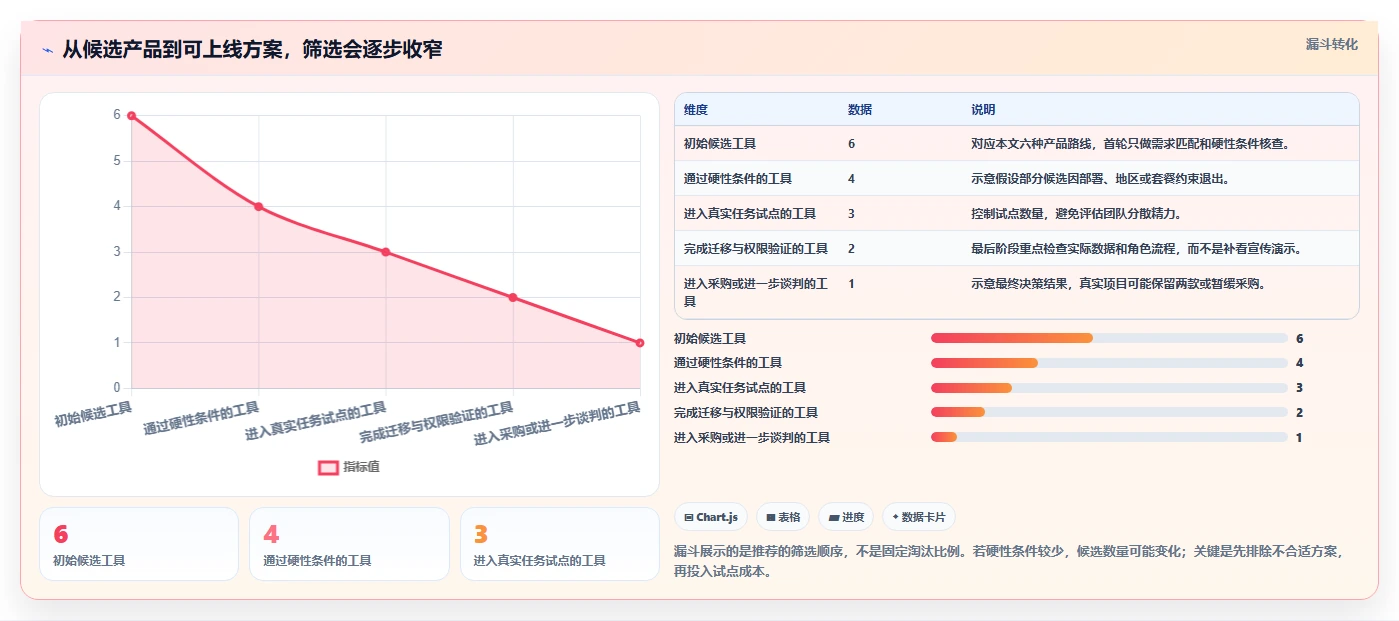Click the chart data point at value 2
Image resolution: width=1399 pixels, height=621 pixels.
513,297
